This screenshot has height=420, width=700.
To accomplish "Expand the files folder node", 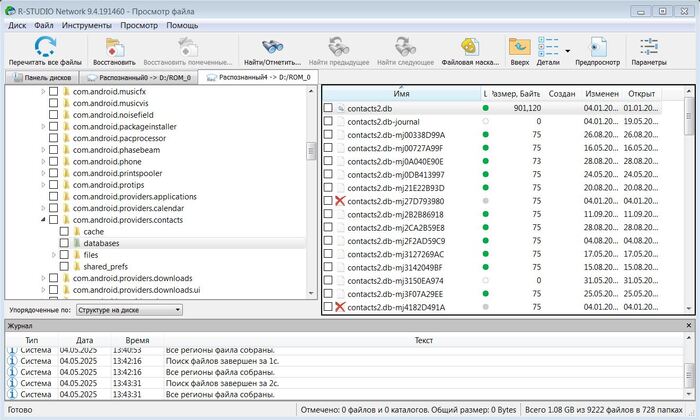I will coord(54,255).
